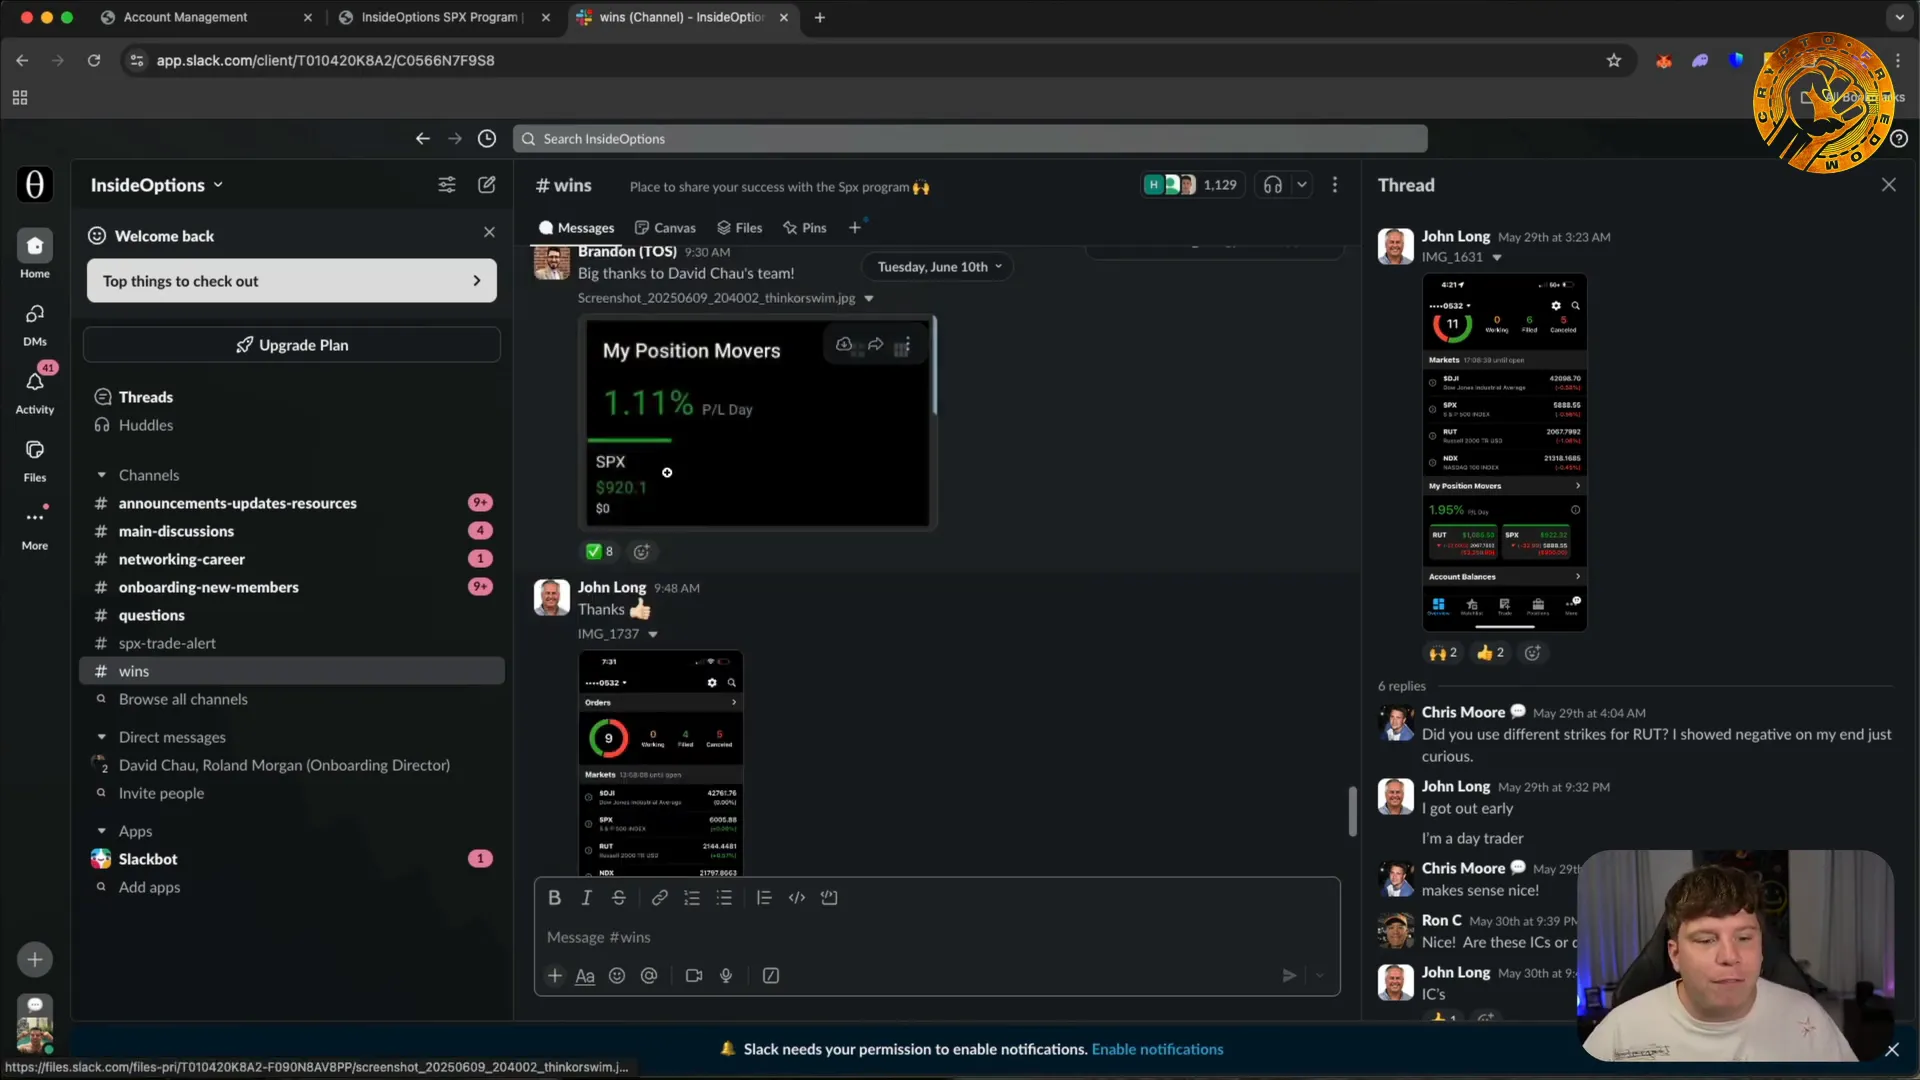
Task: Open the Activity bell with 41 badge
Action: [x=35, y=391]
